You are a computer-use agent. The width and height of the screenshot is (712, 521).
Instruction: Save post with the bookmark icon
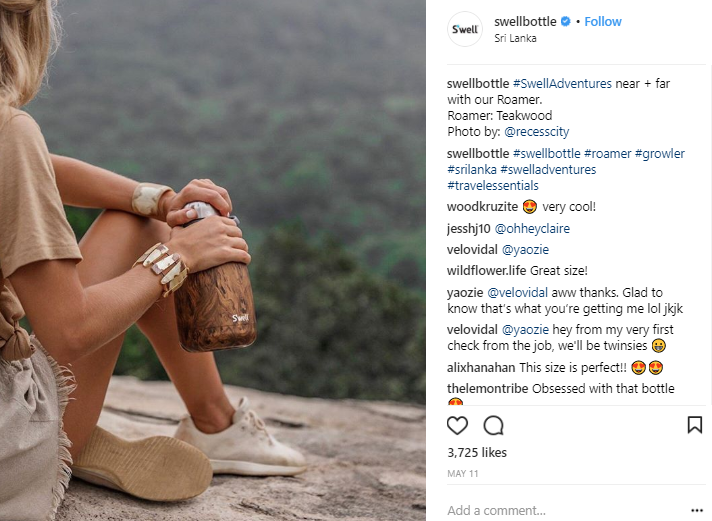[x=694, y=426]
